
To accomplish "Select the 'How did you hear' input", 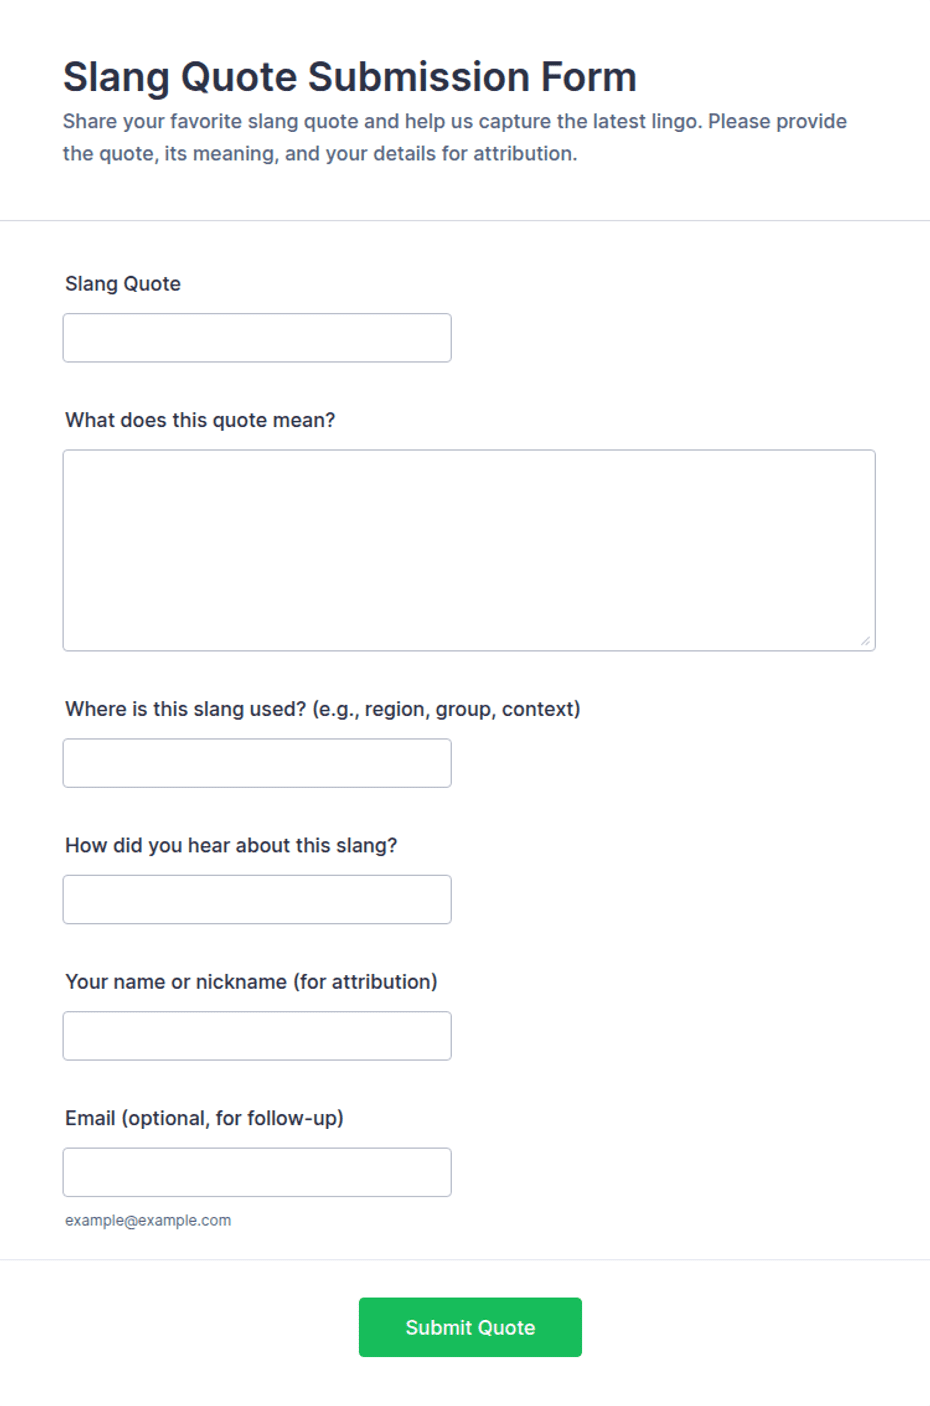I will point(257,899).
